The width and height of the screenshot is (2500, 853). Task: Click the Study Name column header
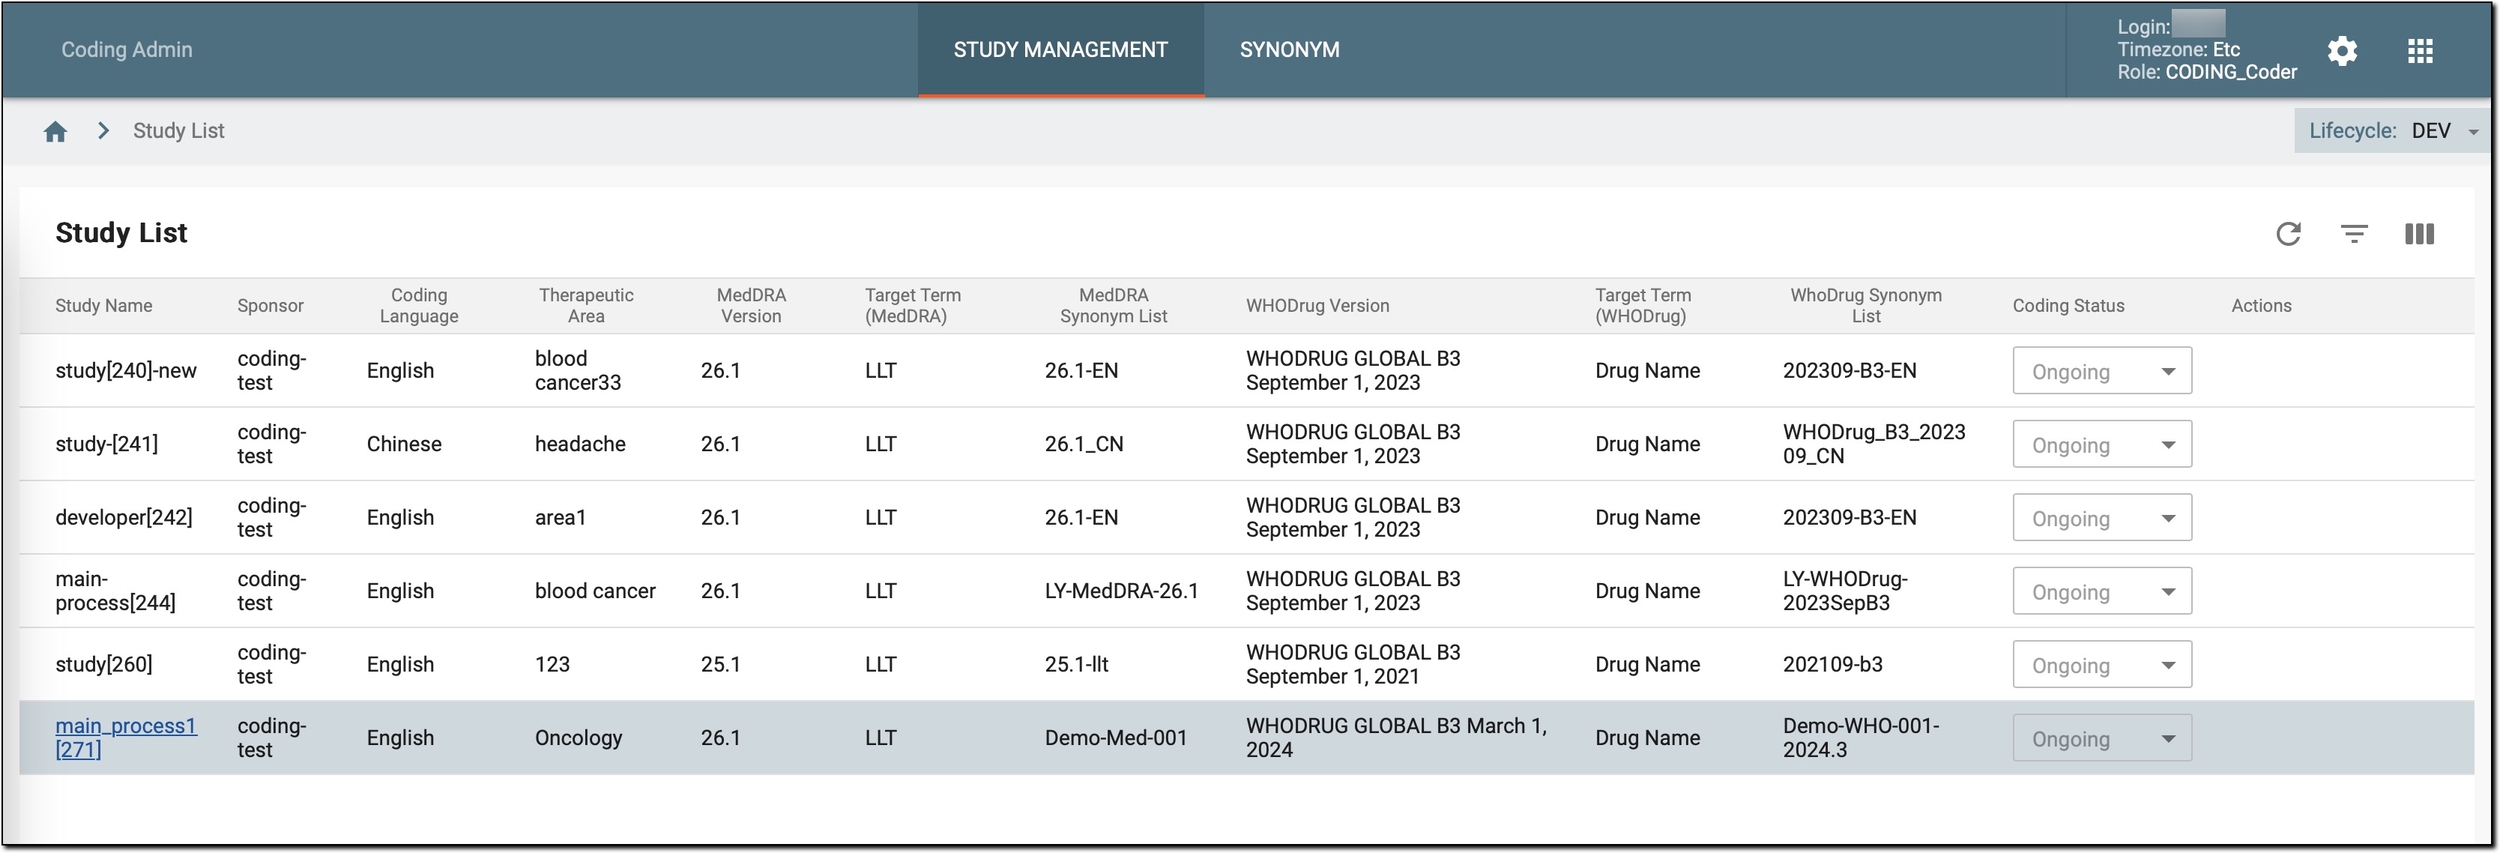[x=104, y=306]
